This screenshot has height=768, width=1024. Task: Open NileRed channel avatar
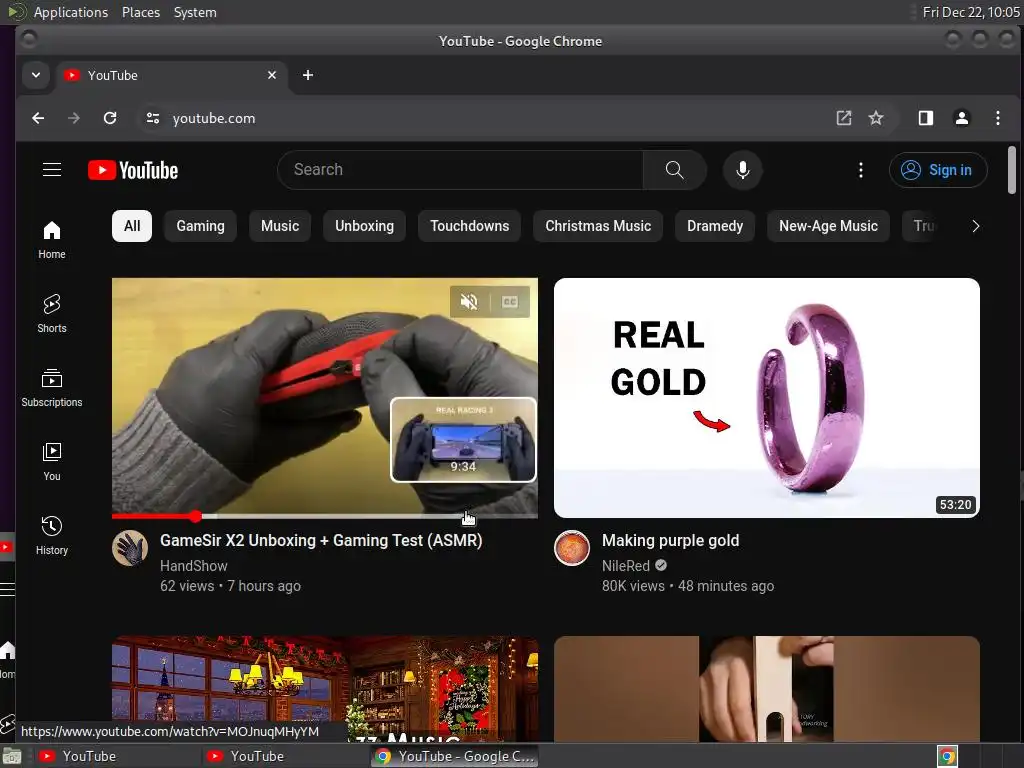click(x=571, y=547)
